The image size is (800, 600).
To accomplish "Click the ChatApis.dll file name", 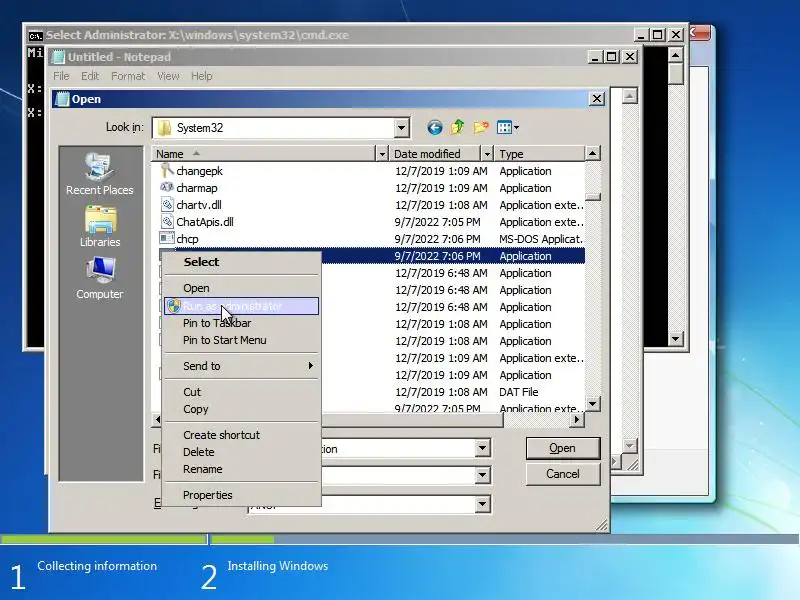I will point(205,222).
